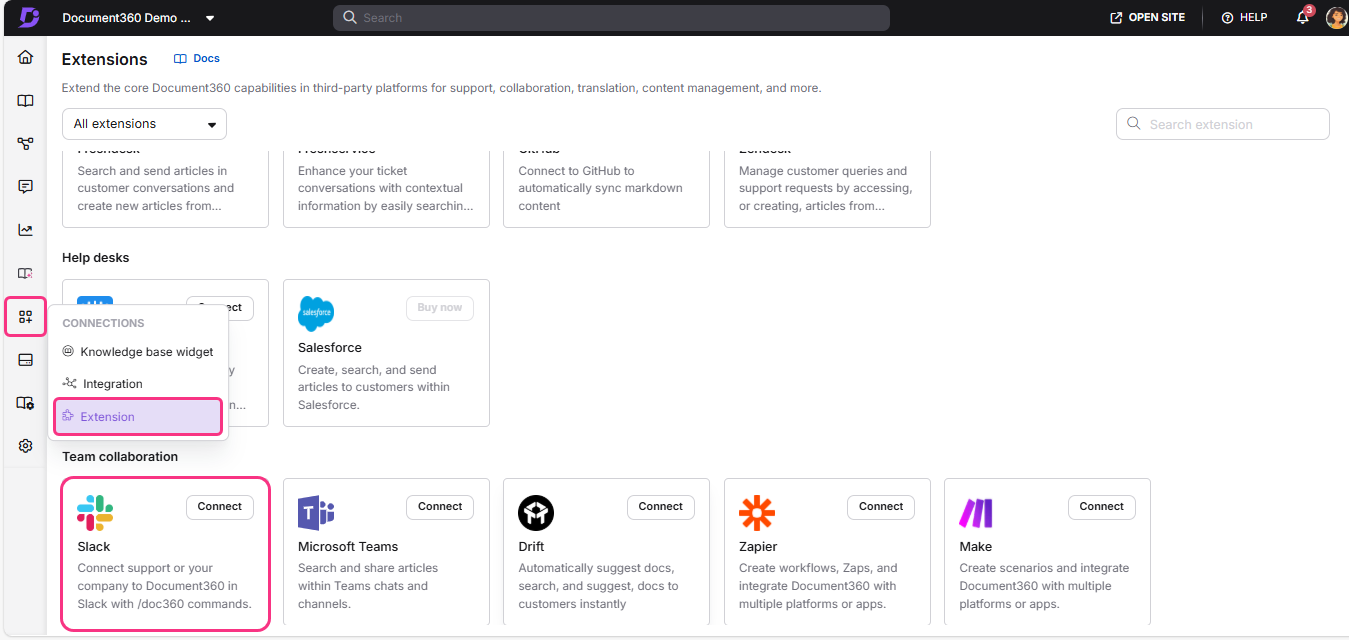Connect the Microsoft Teams extension
This screenshot has height=640, width=1349.
click(x=440, y=507)
